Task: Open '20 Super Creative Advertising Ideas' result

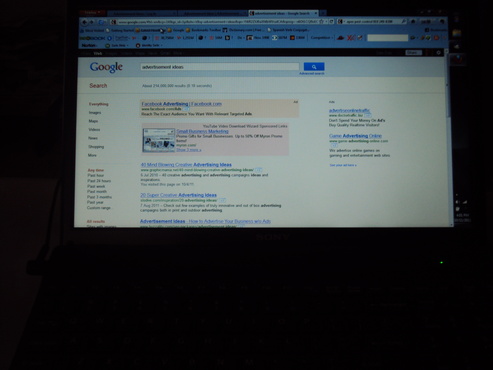Action: (178, 195)
